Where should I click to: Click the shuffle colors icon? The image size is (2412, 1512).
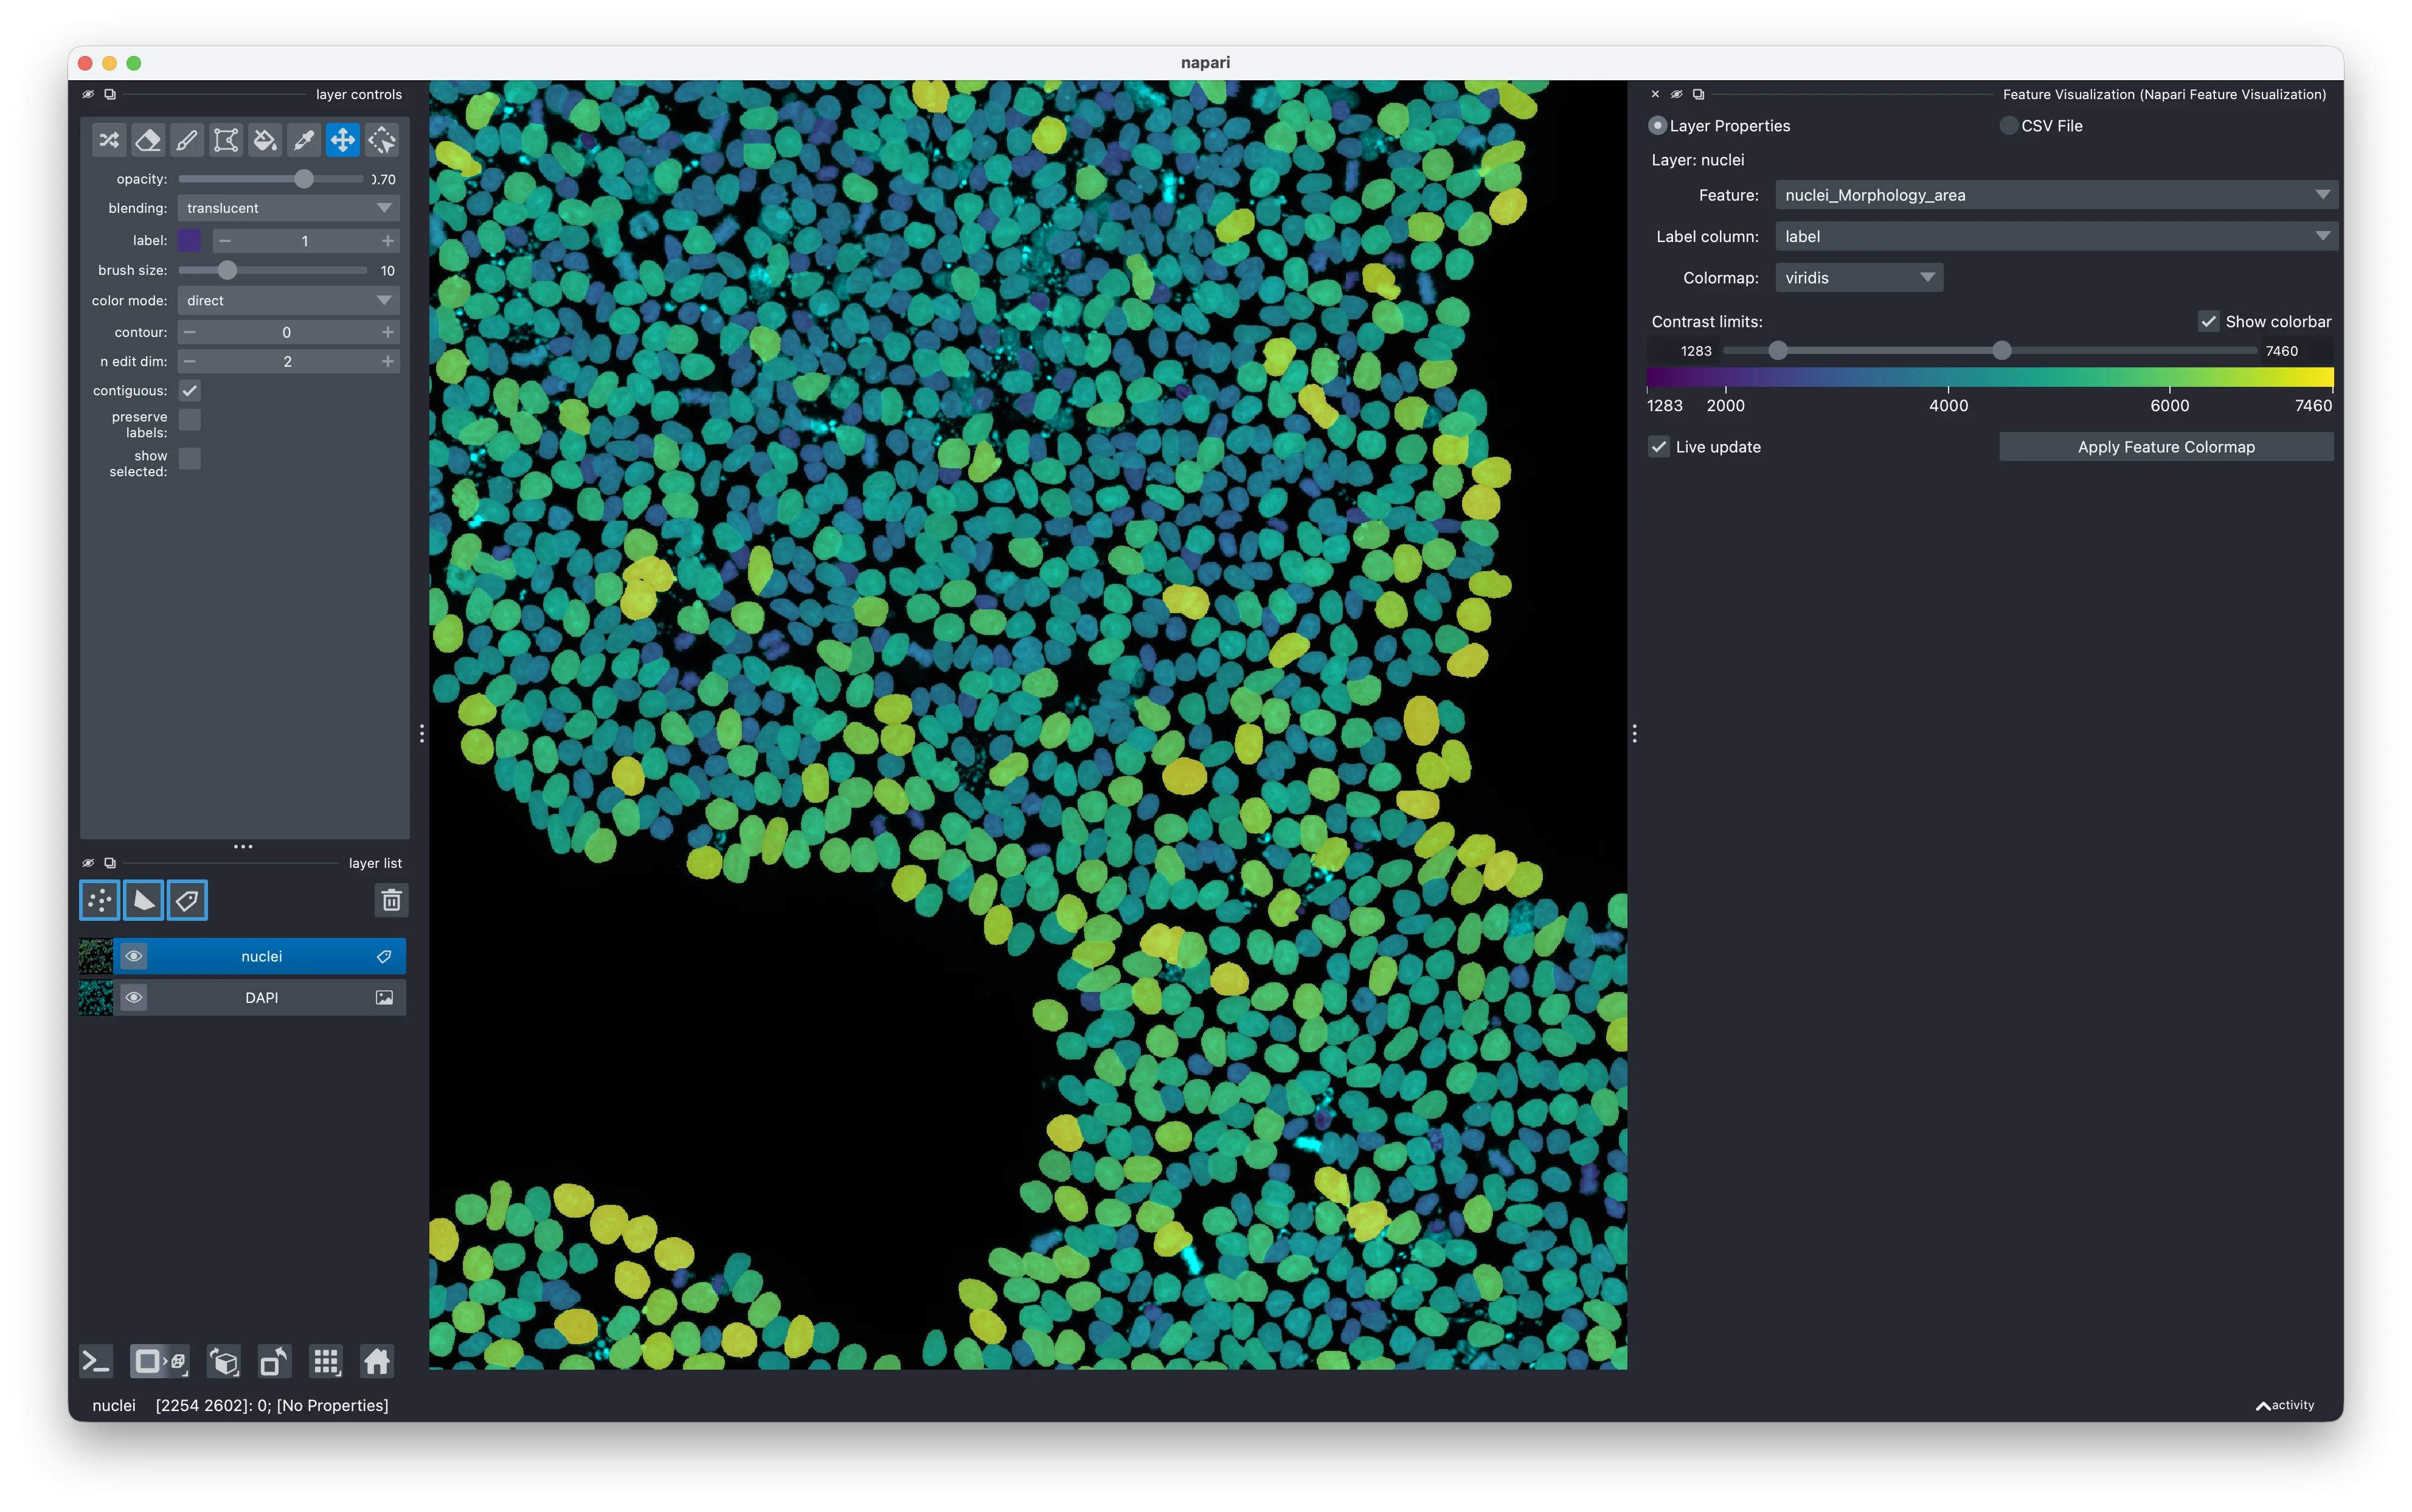coord(109,140)
